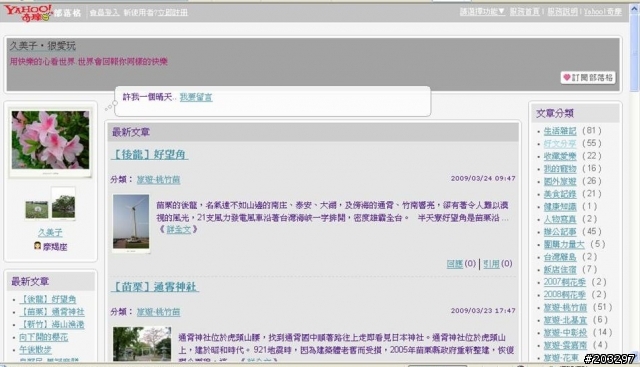Select 【新竹】海山漁港 in left 最新文章 list
Screen dimensions: 640x367
(52, 325)
